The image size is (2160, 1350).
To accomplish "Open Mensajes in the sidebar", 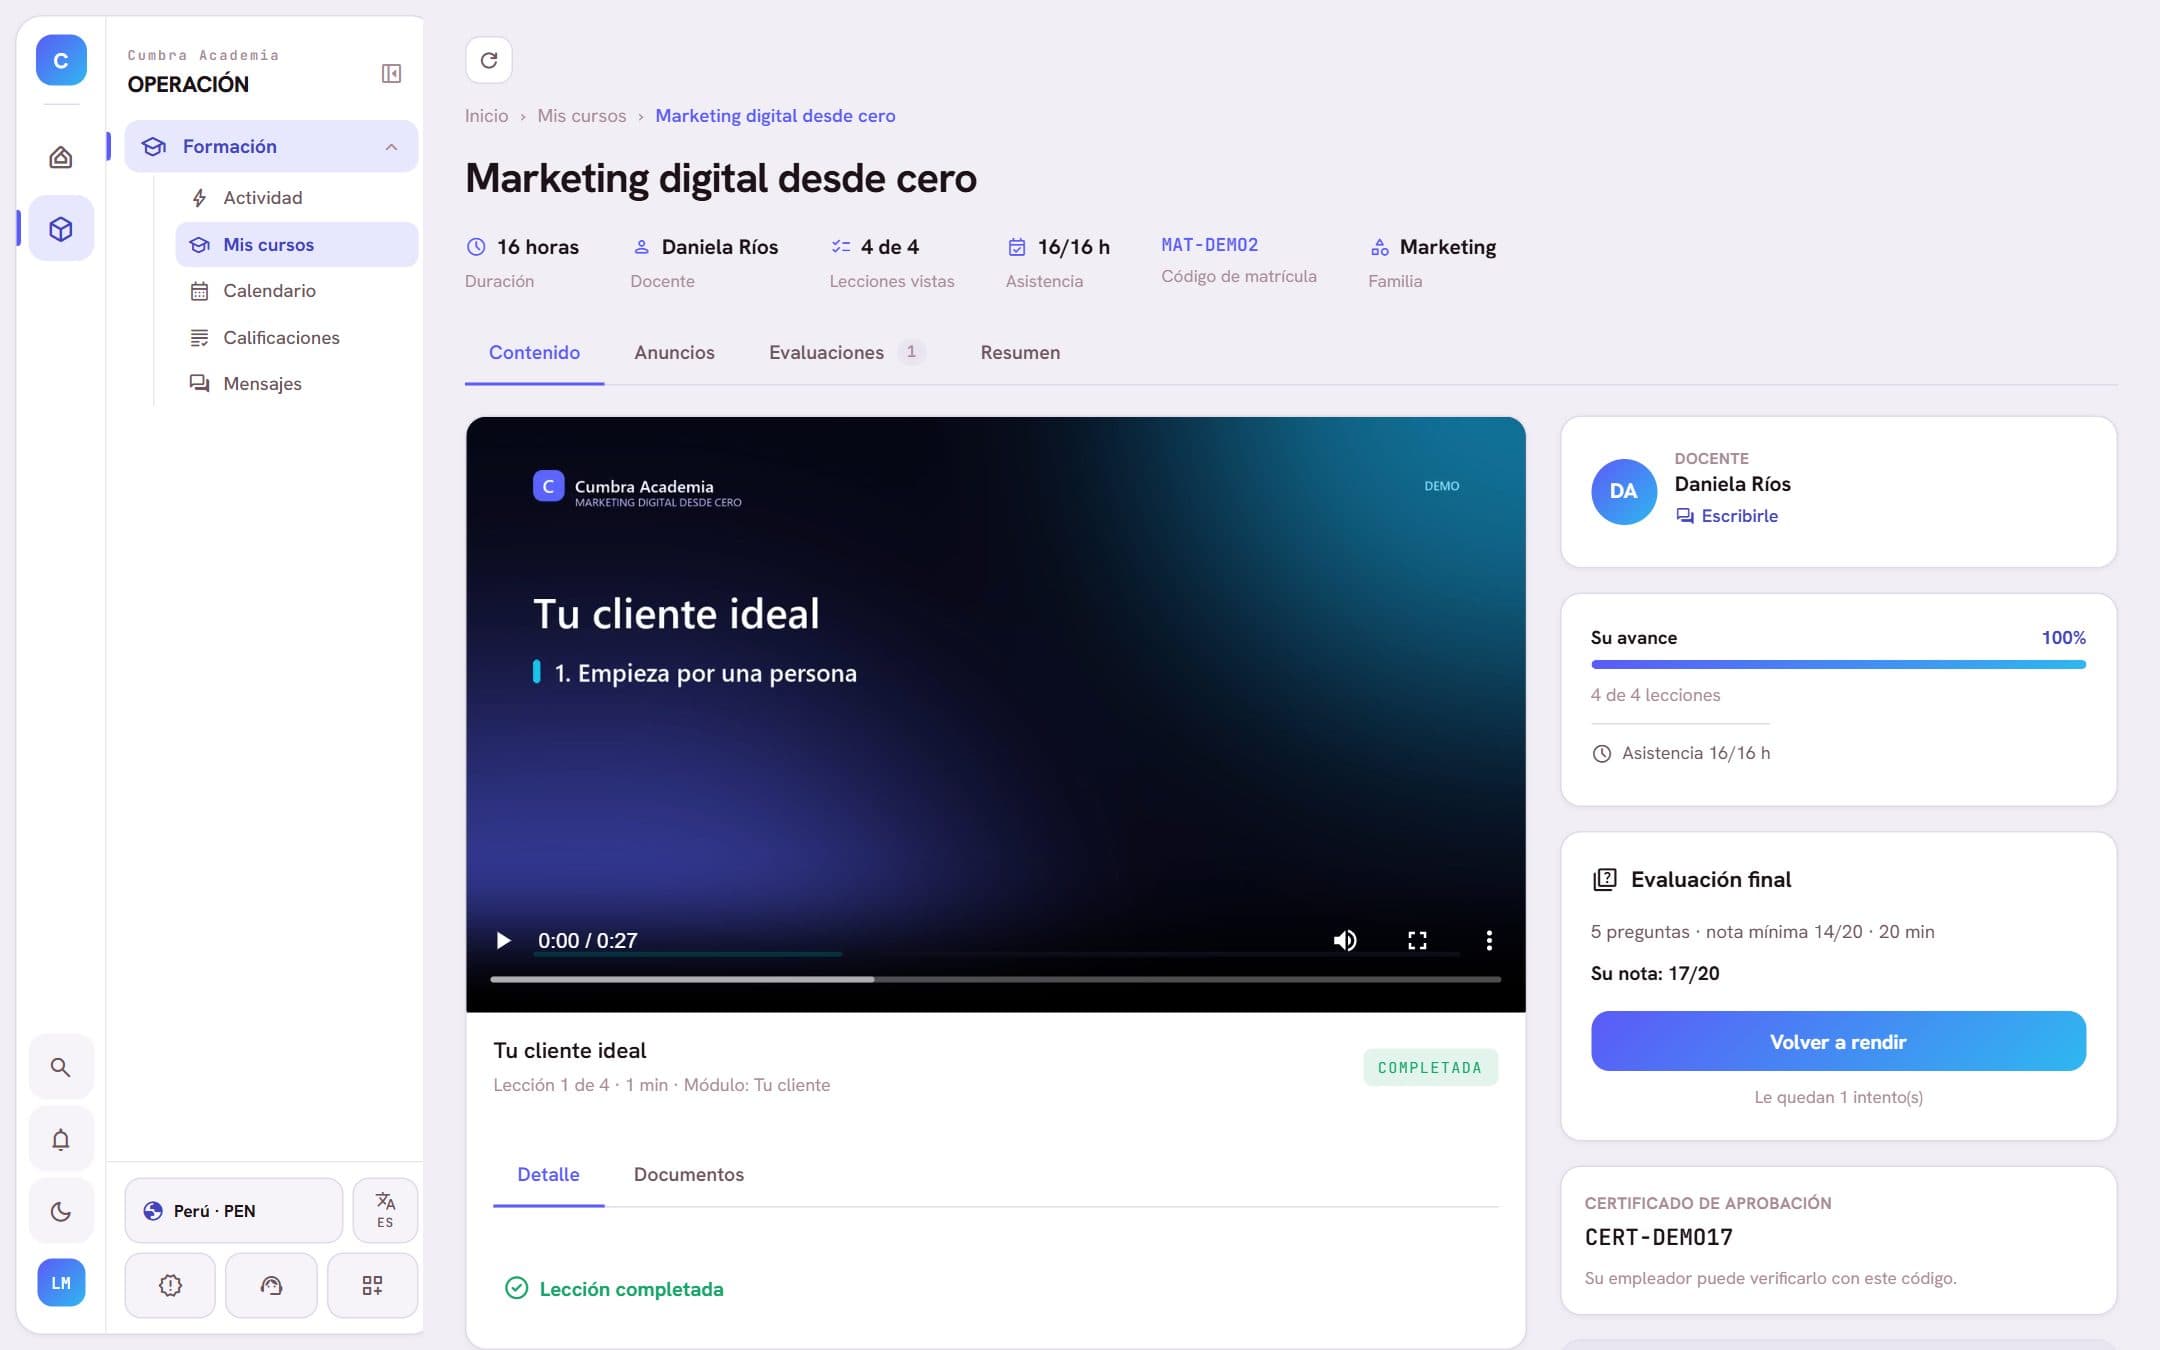I will [296, 383].
